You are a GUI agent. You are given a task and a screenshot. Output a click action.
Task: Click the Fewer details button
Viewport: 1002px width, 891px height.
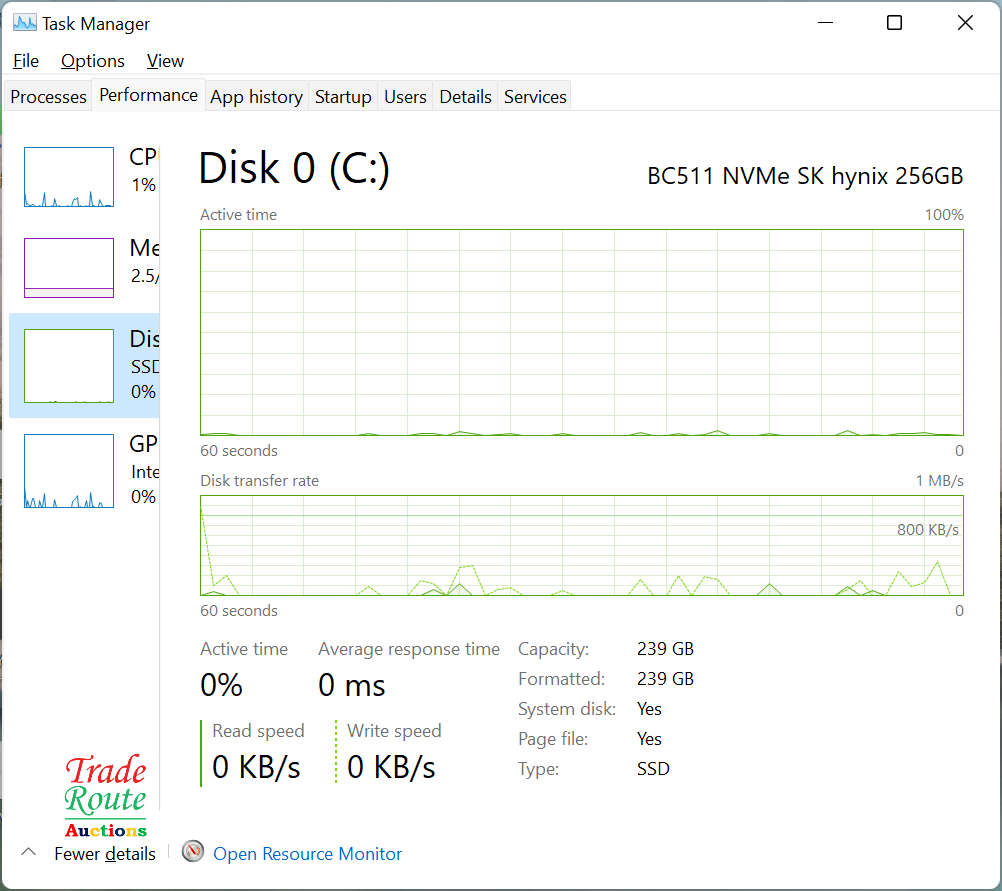(105, 854)
